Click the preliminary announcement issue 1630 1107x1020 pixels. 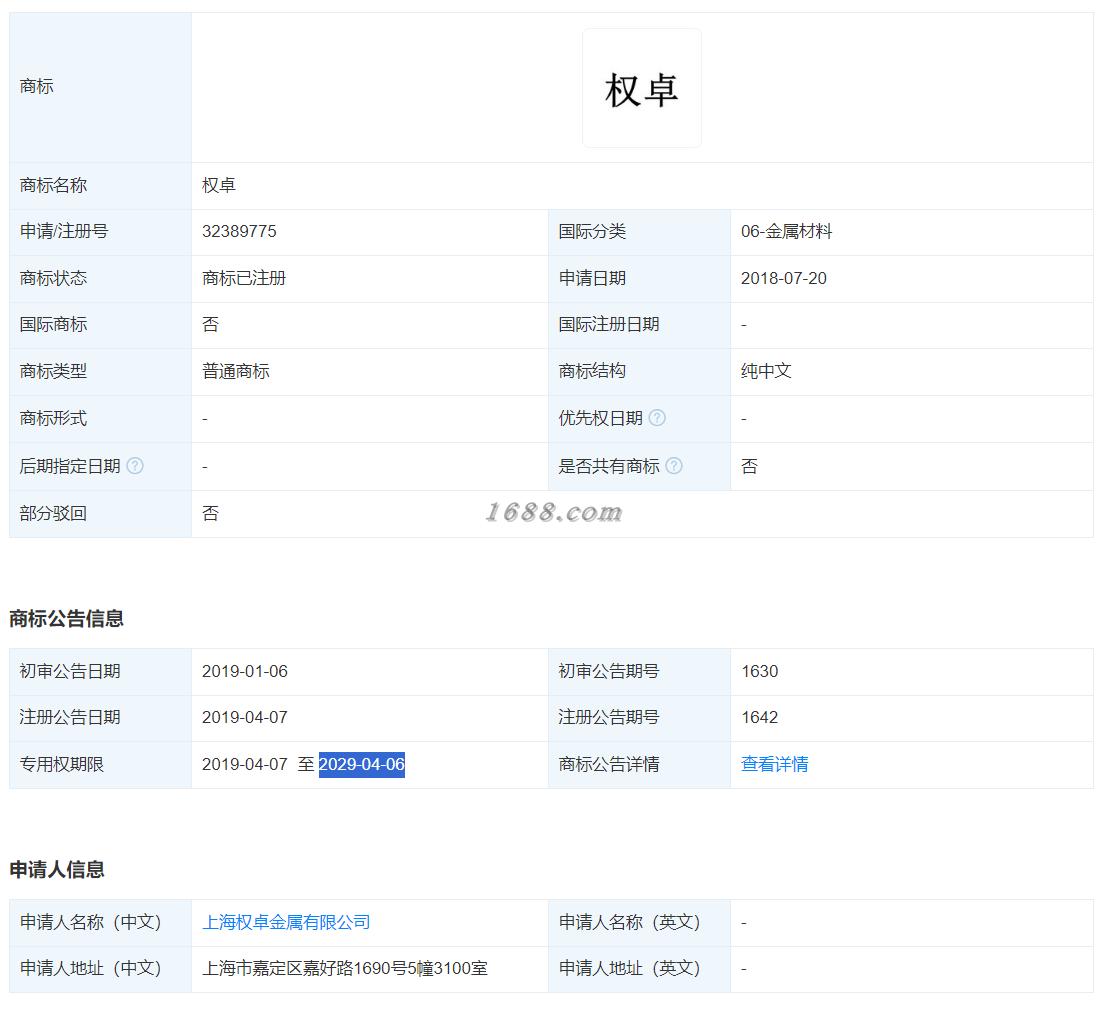coord(760,671)
